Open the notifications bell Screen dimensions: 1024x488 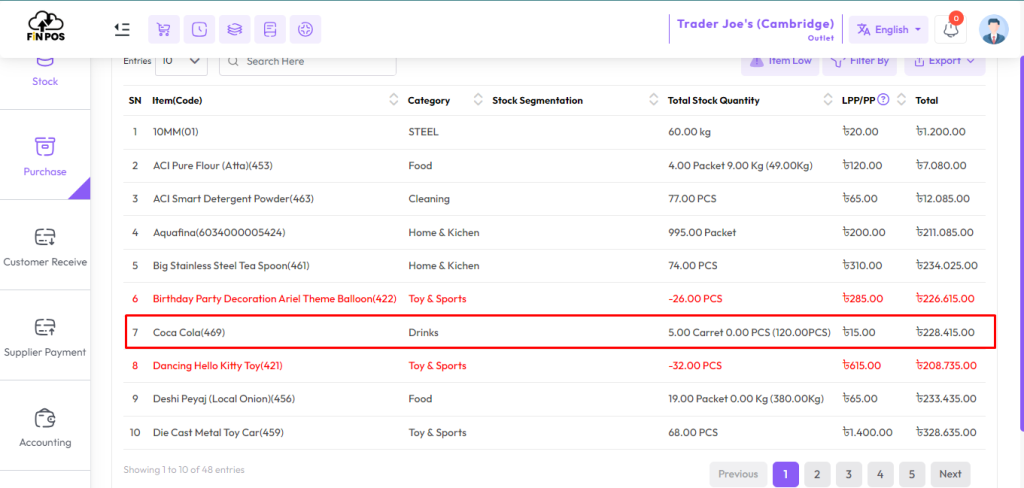tap(950, 29)
